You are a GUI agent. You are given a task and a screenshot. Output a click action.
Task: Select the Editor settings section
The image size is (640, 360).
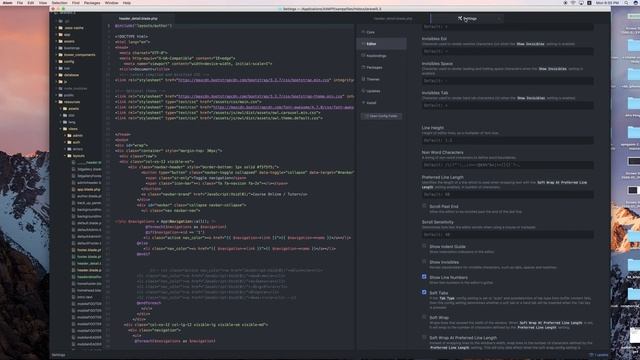pos(381,44)
